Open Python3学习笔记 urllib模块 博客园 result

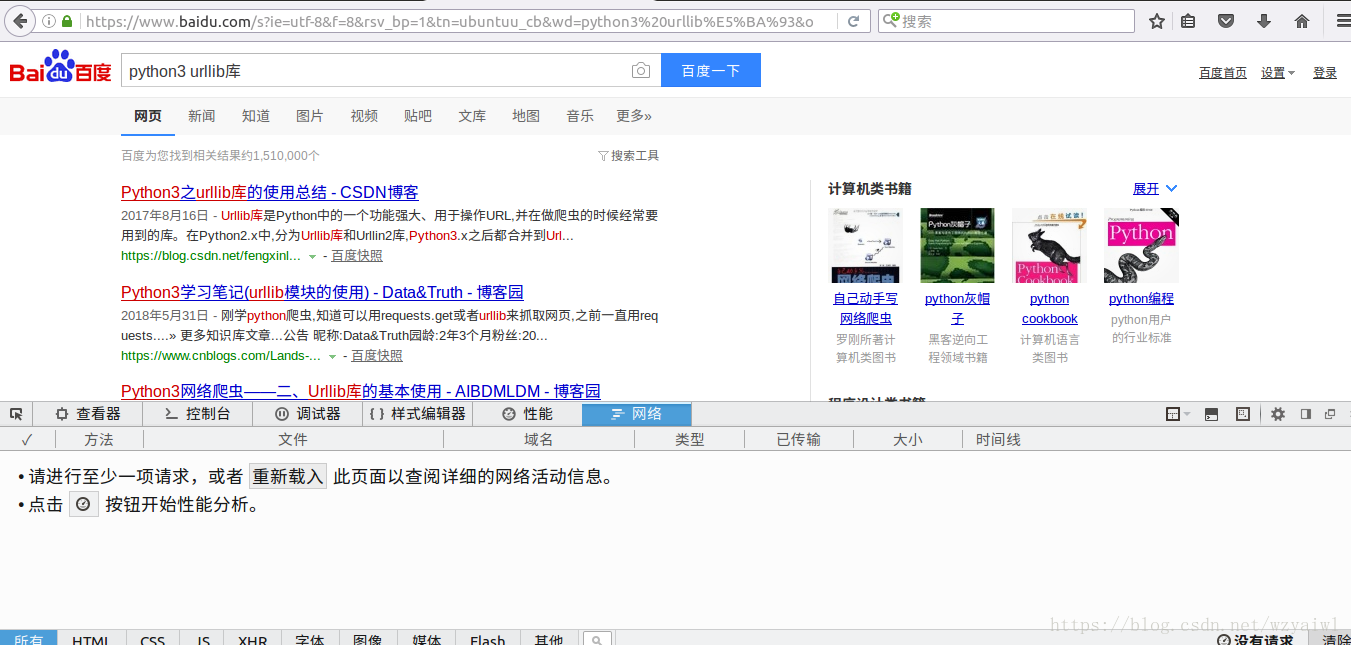(x=322, y=293)
